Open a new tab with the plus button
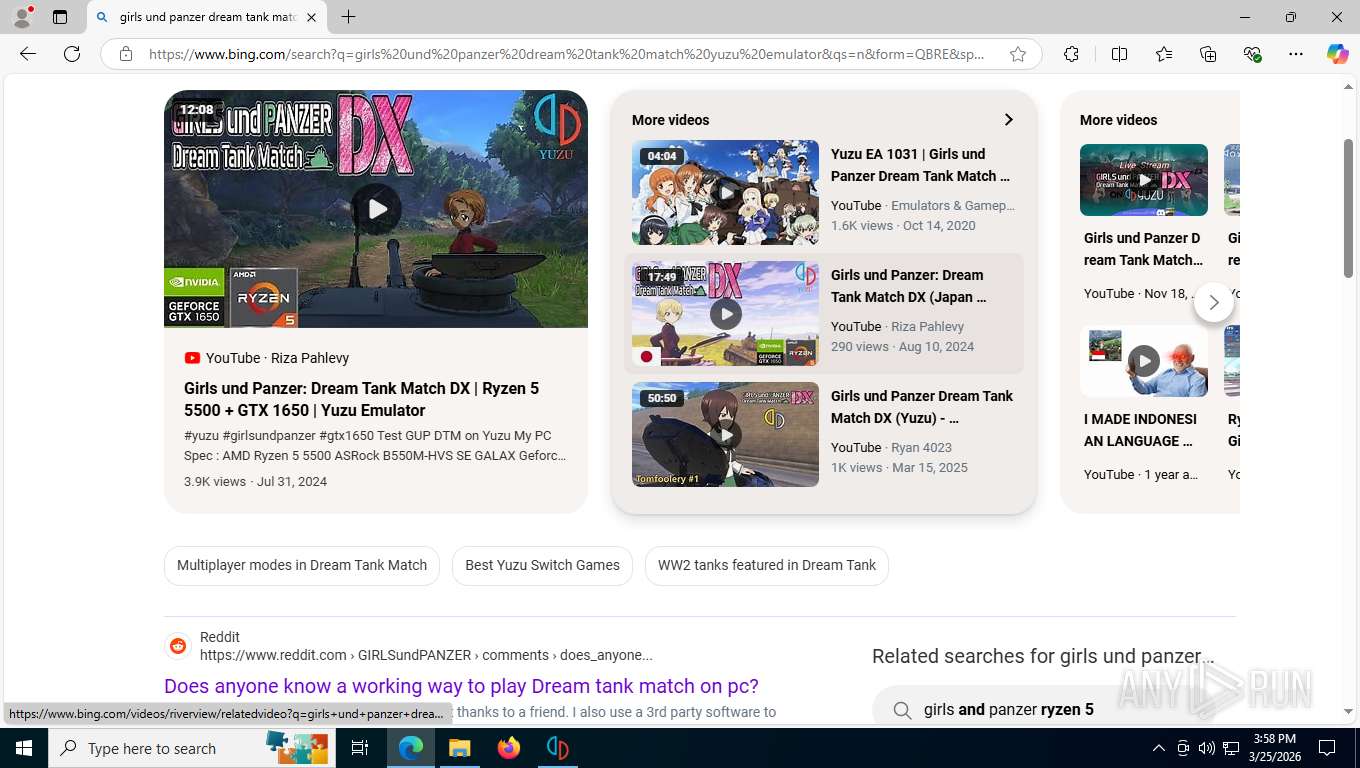 click(x=348, y=17)
